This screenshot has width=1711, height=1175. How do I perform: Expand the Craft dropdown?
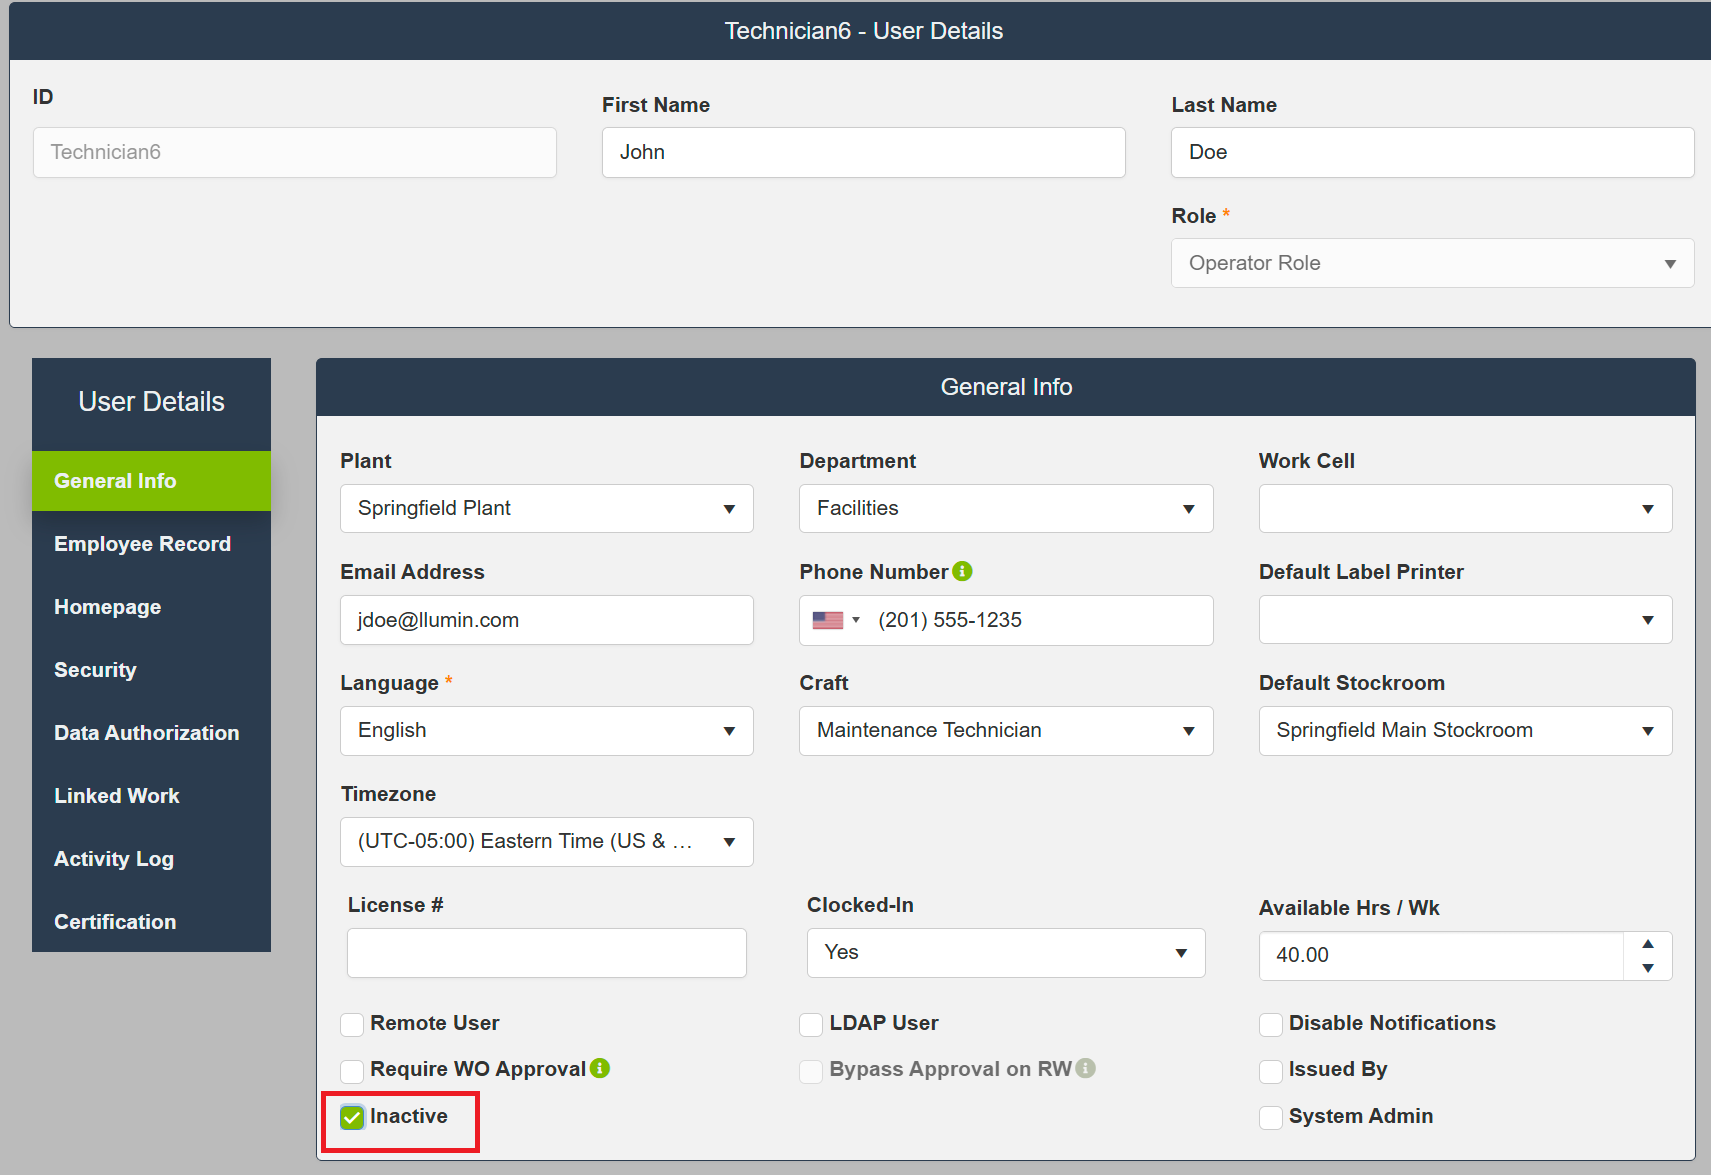[1005, 731]
